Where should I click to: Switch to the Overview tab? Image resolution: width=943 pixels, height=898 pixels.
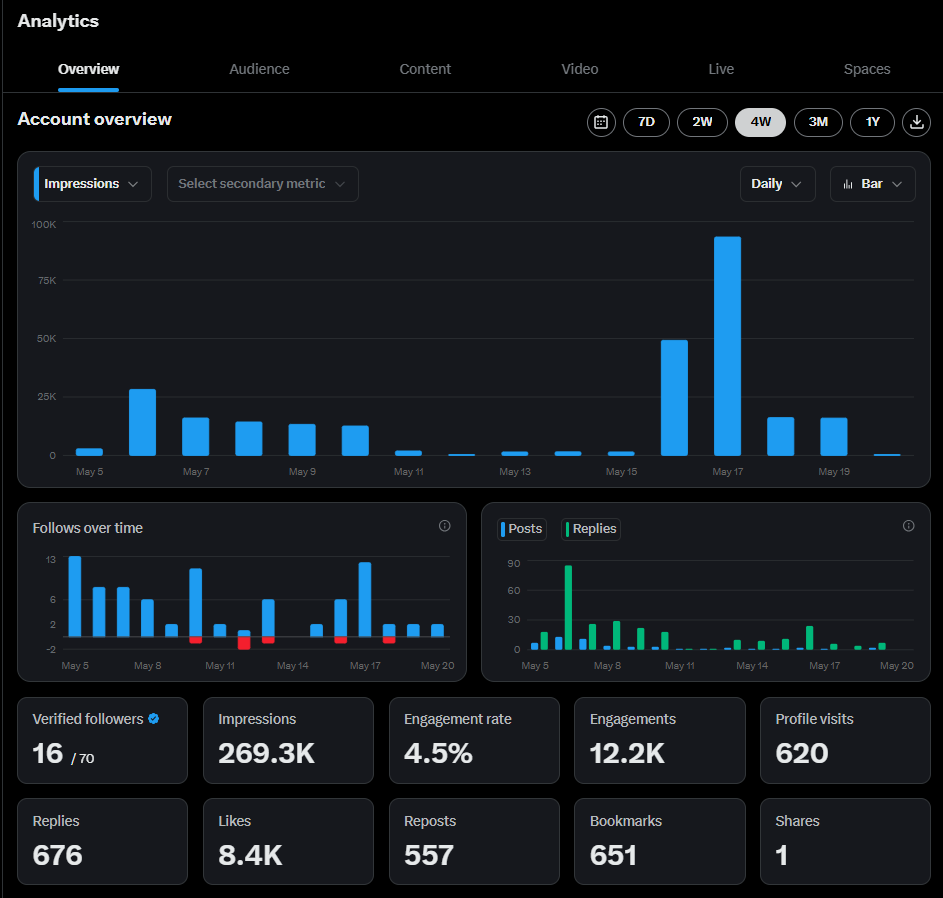tap(88, 69)
